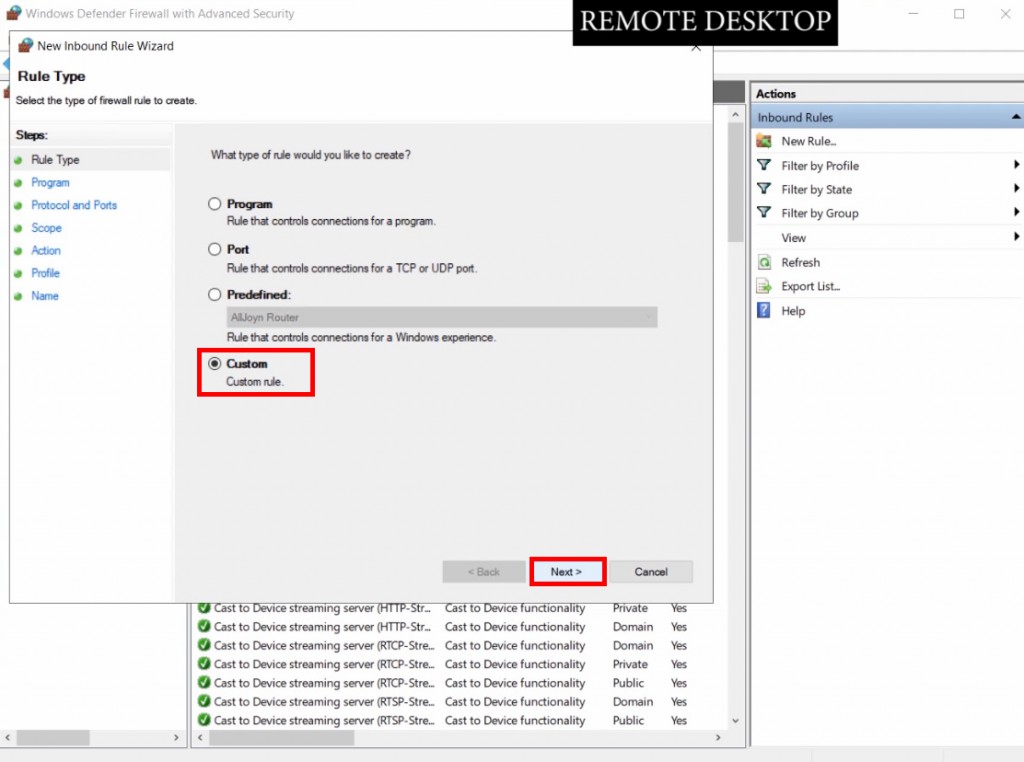This screenshot has width=1024, height=762.
Task: Close the New Inbound Rule Wizard dialog
Action: pos(696,48)
